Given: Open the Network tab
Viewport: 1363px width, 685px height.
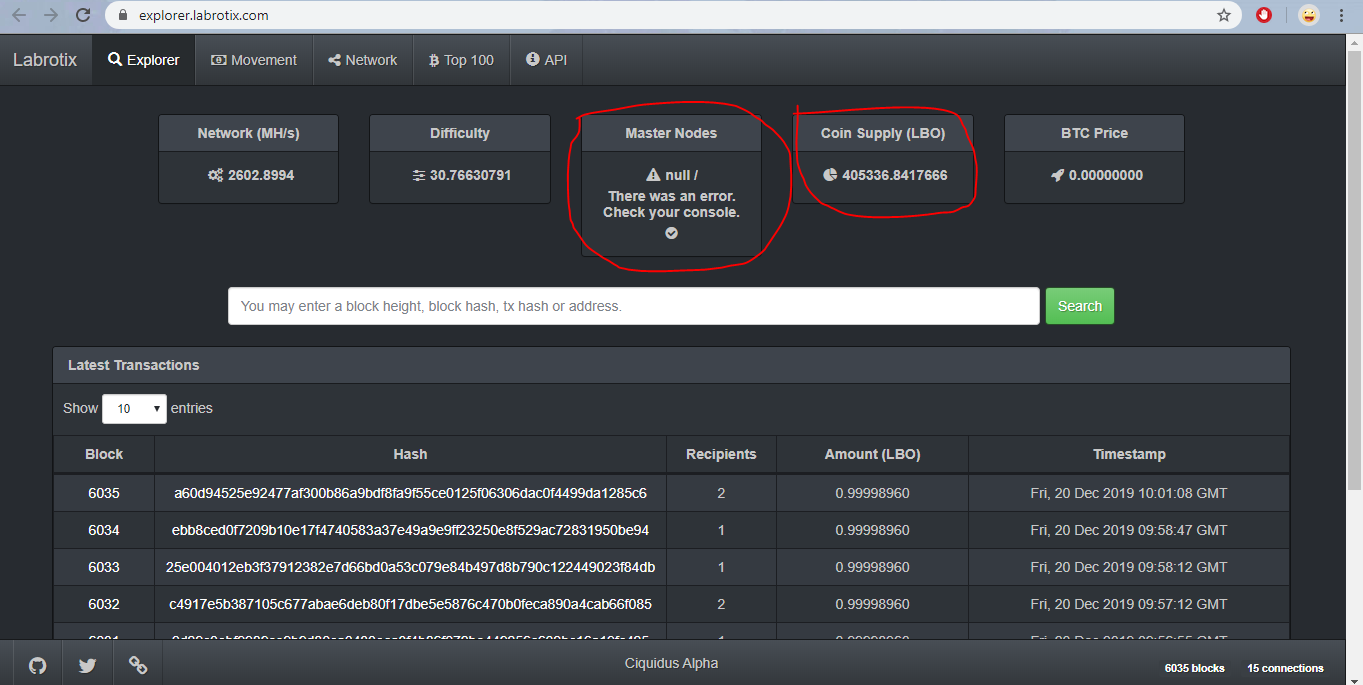Looking at the screenshot, I should tap(363, 60).
